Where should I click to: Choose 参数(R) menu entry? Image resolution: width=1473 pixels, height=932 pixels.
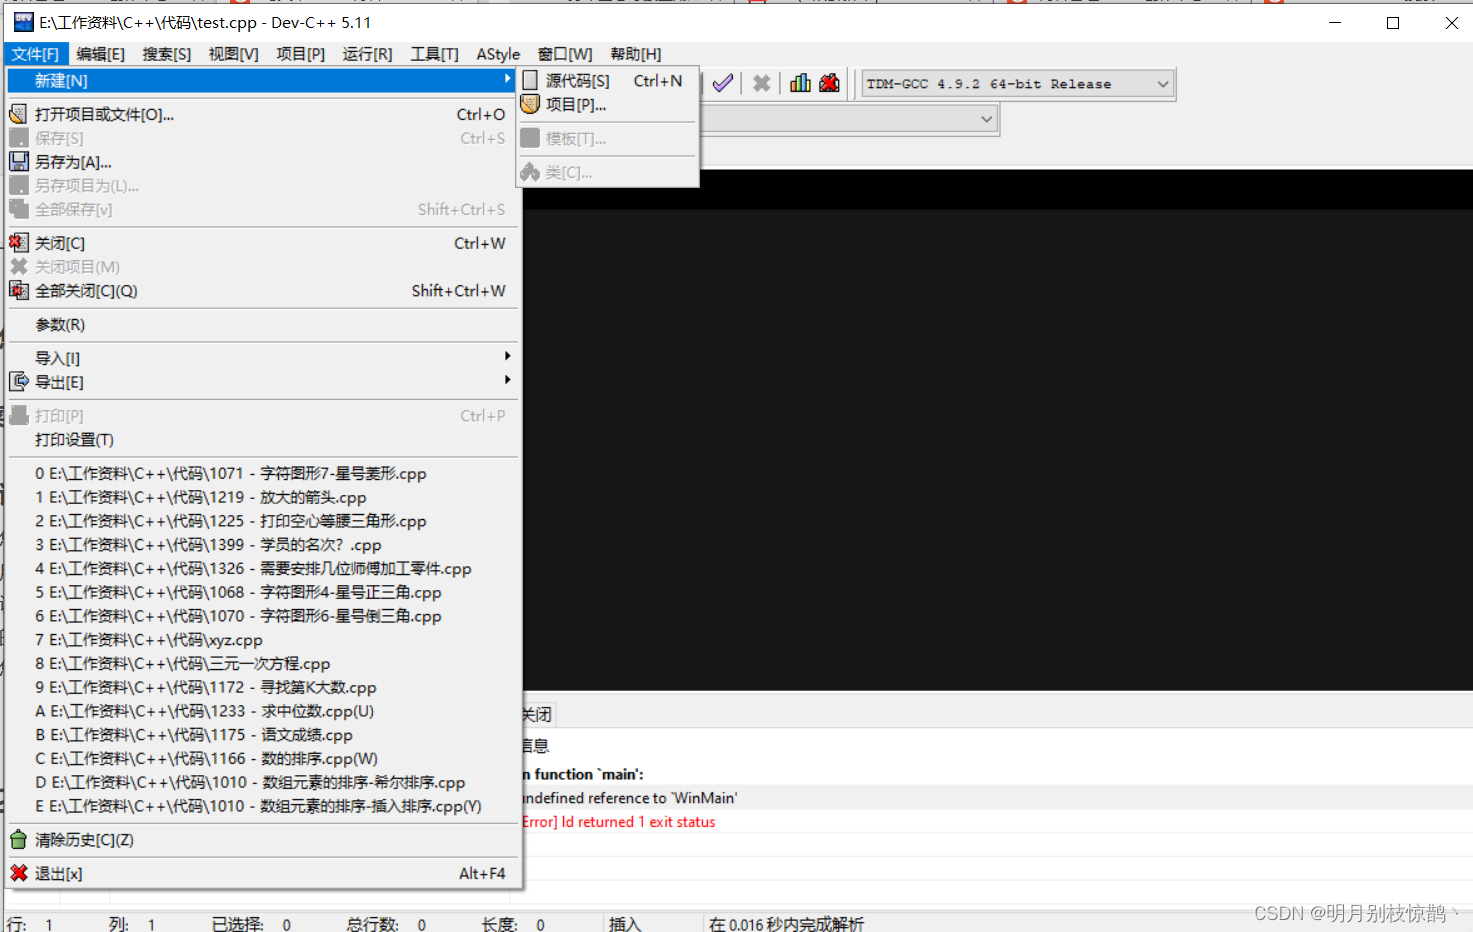[x=263, y=324]
